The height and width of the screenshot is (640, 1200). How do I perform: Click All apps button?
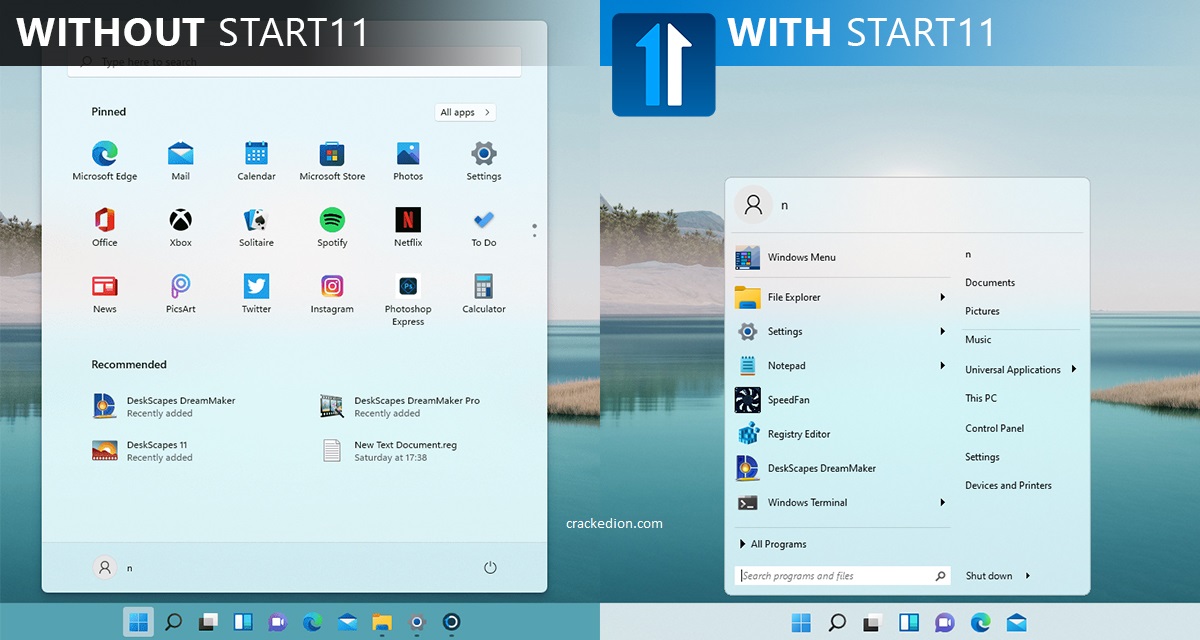point(465,112)
